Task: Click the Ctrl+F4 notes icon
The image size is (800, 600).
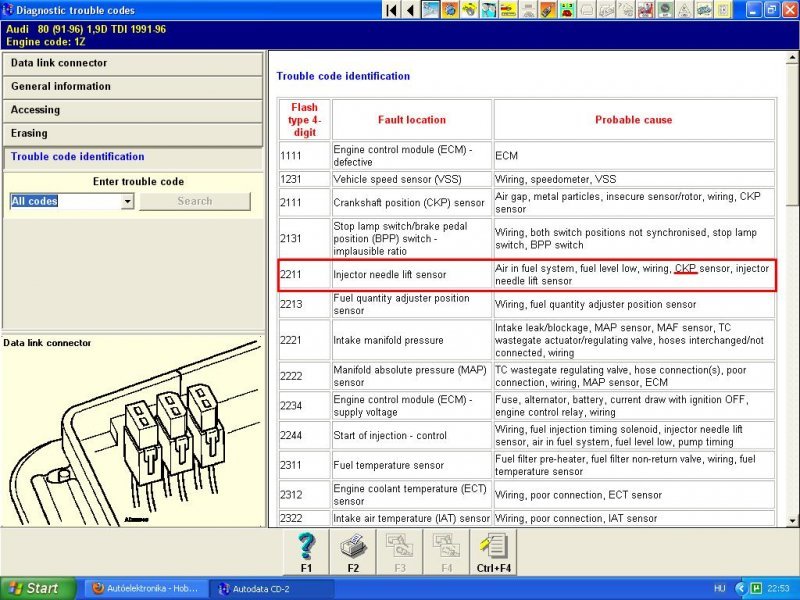Action: (x=493, y=552)
